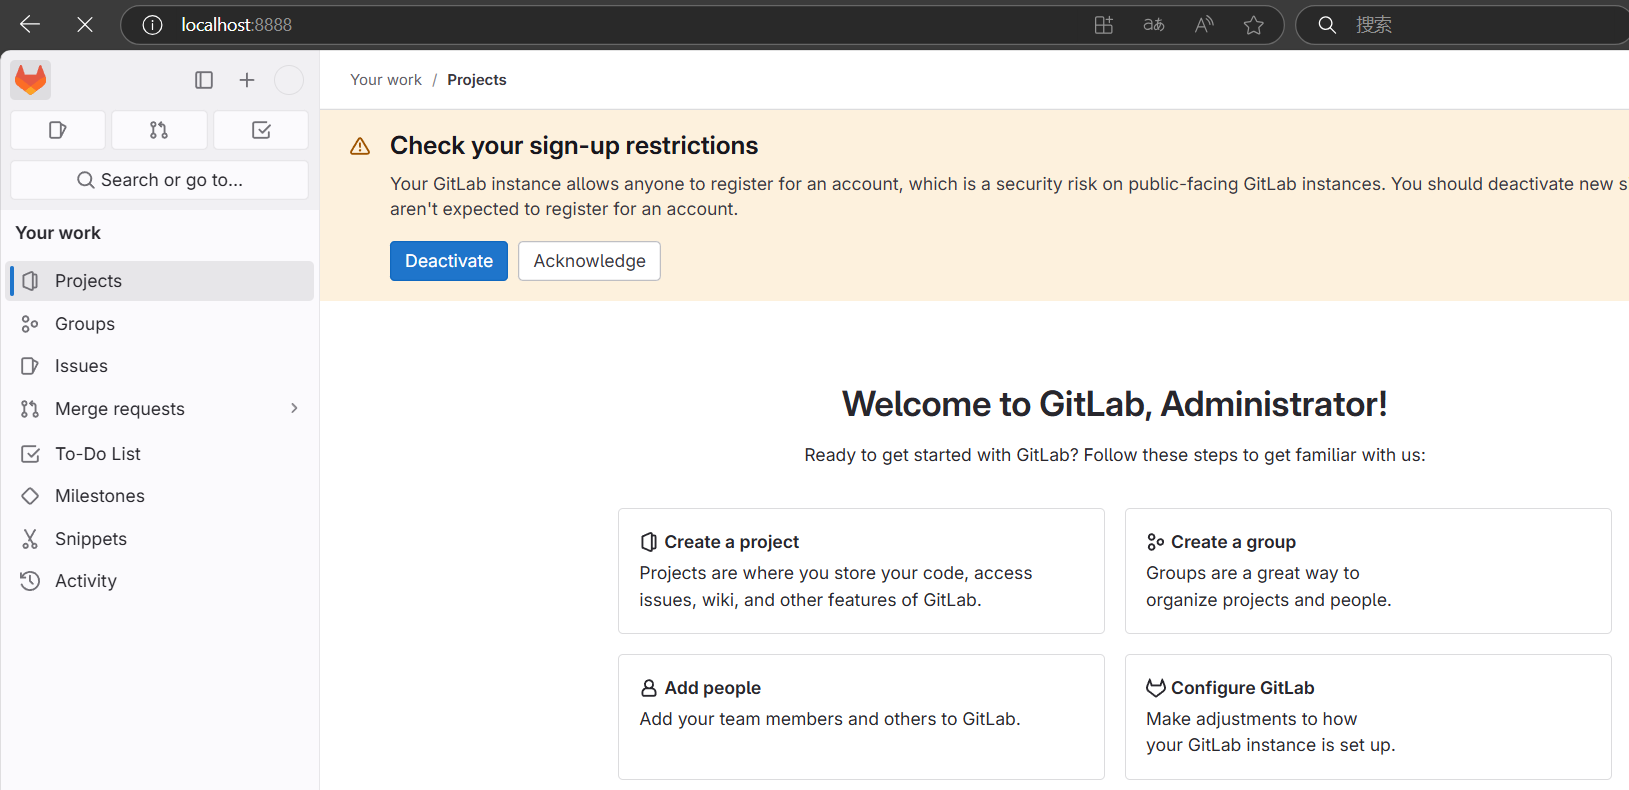Open merge requests shortcut icon
Viewport: 1629px width, 790px height.
tap(159, 130)
